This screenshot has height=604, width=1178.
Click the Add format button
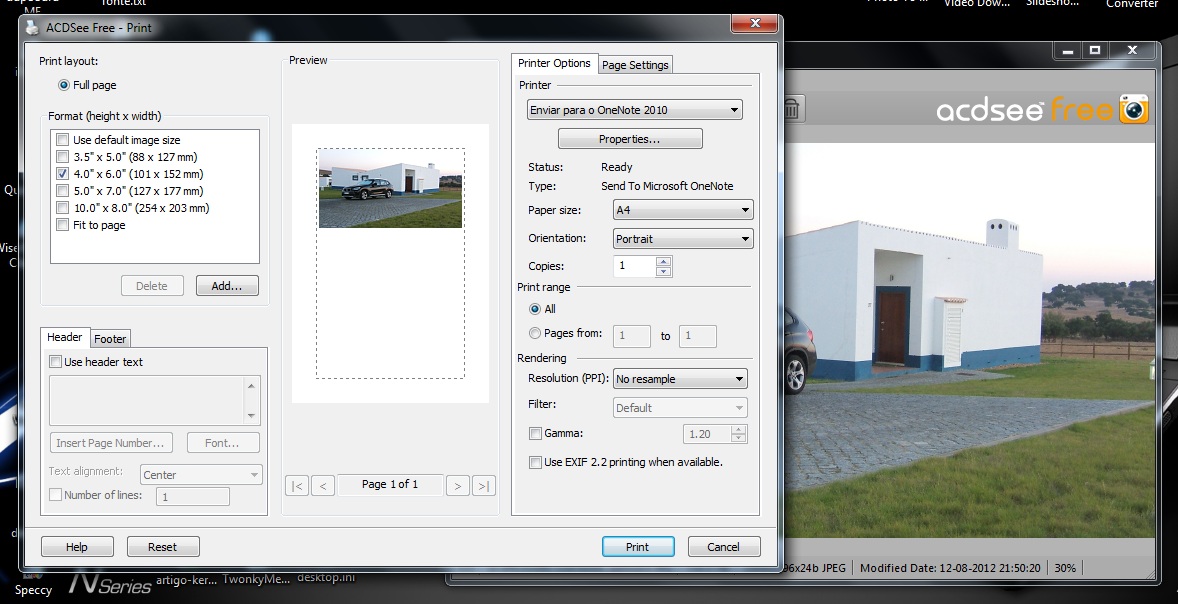227,286
